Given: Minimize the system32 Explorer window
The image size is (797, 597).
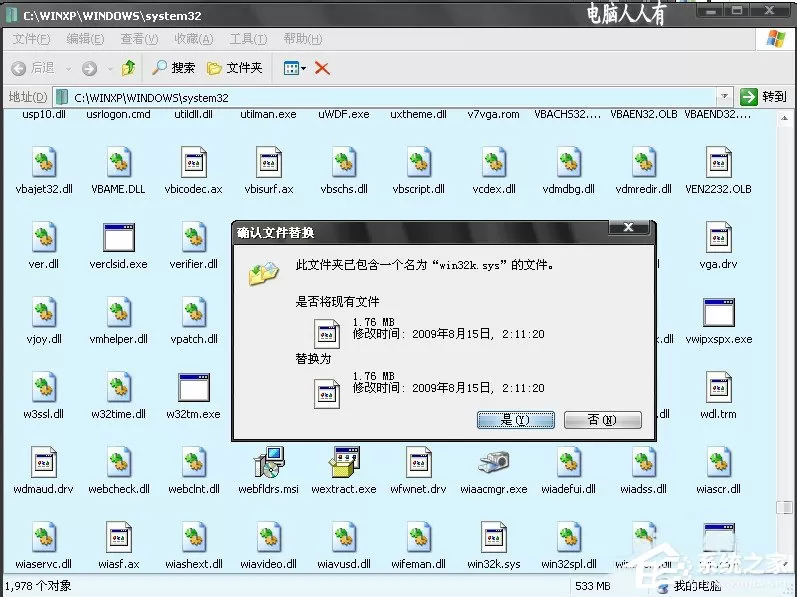Looking at the screenshot, I should 712,11.
